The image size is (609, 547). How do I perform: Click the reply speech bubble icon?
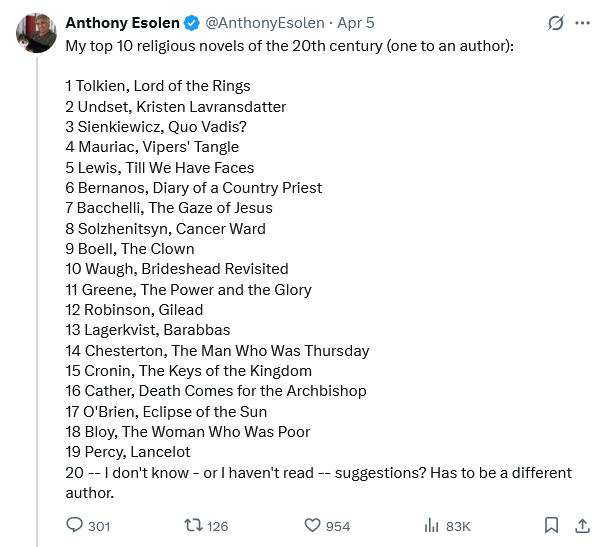tap(74, 525)
